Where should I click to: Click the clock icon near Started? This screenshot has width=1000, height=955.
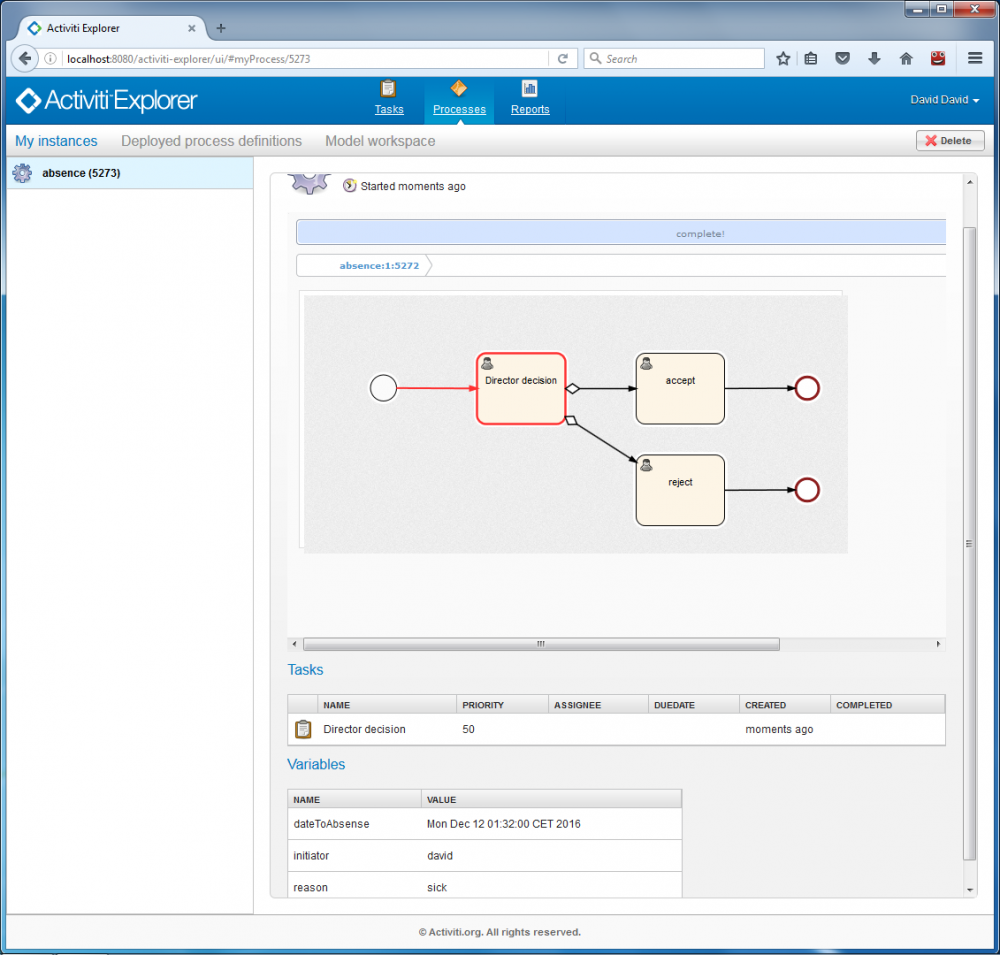click(x=349, y=186)
